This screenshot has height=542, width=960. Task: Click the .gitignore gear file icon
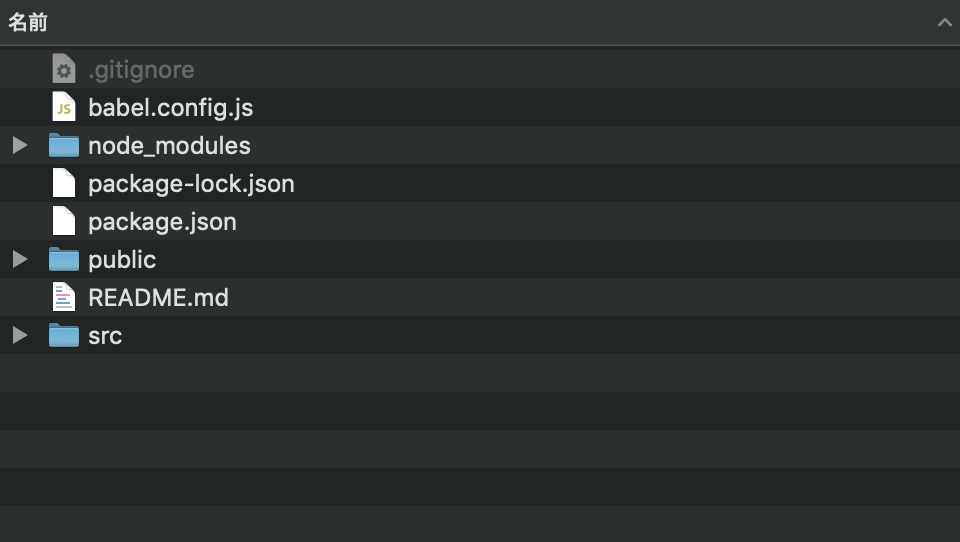point(64,69)
